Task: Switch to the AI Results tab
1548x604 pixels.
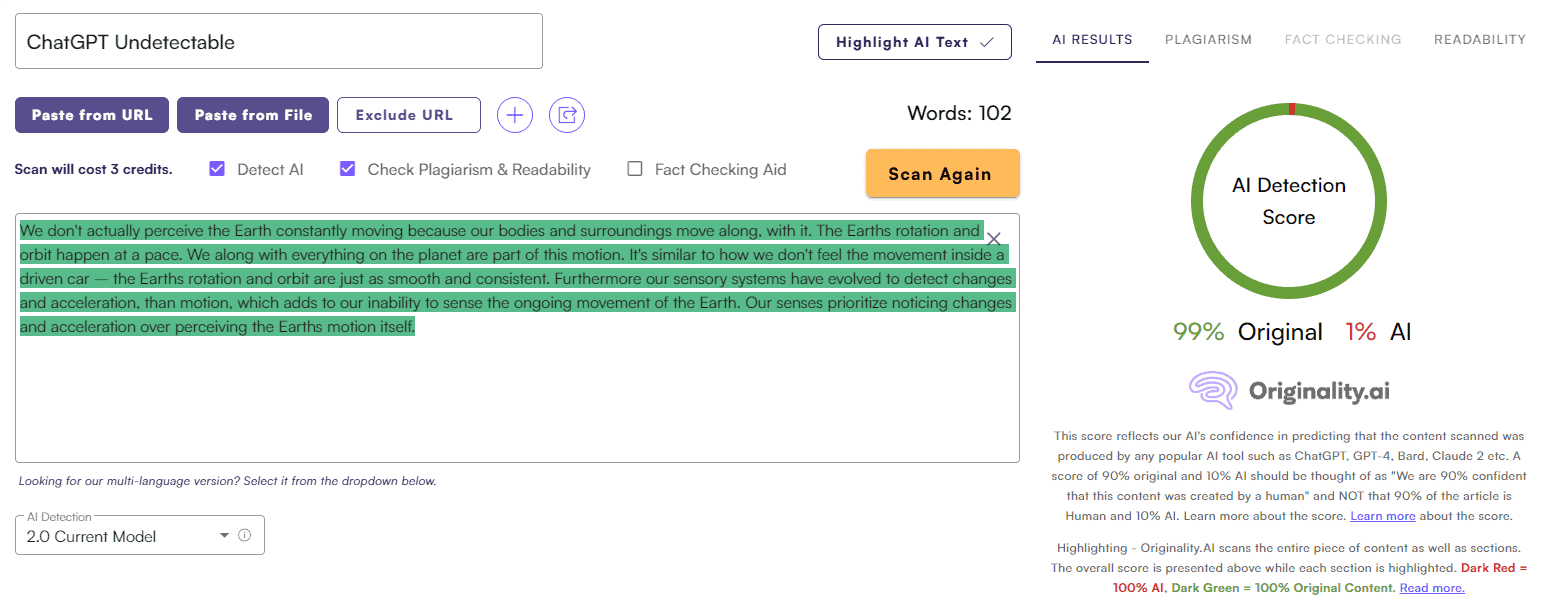Action: pos(1092,40)
